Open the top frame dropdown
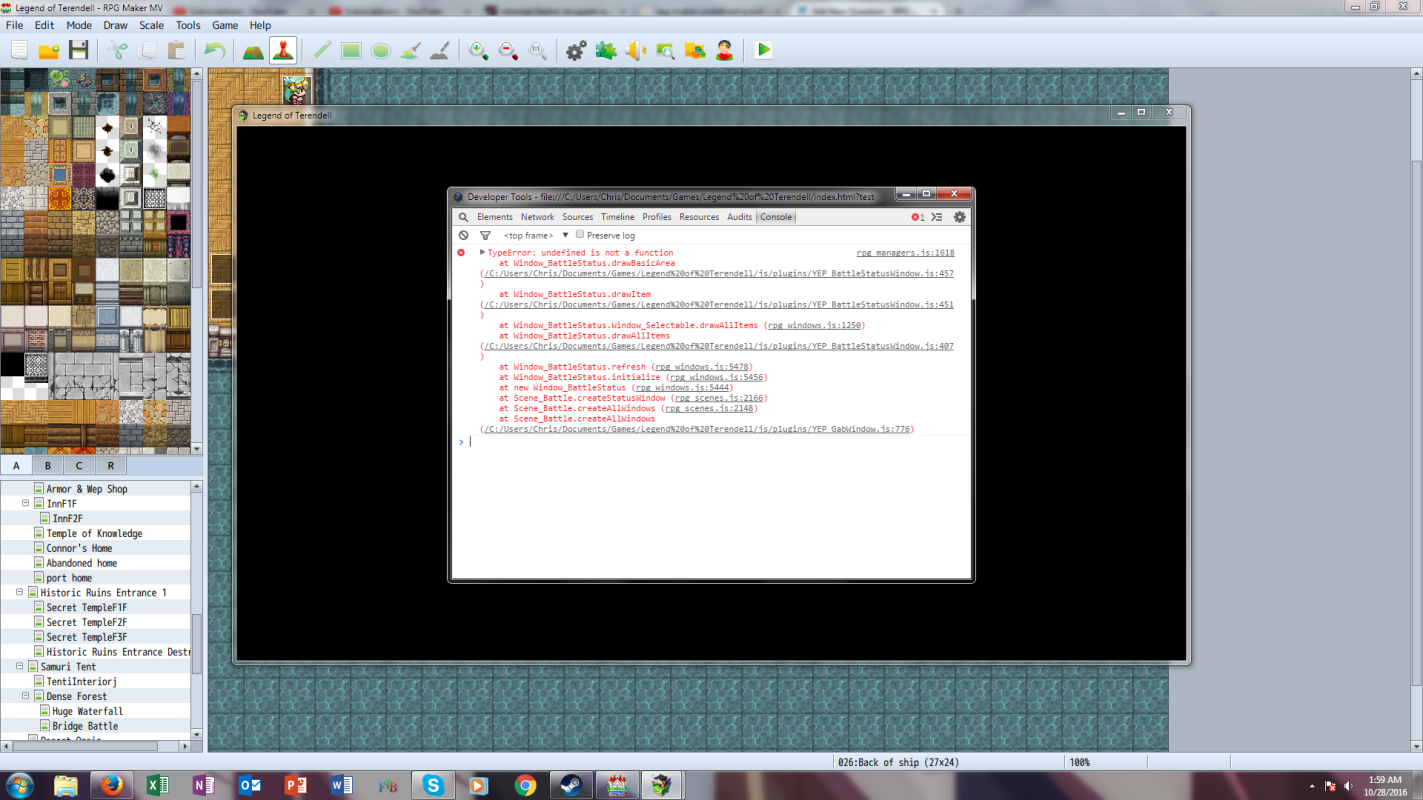 536,236
